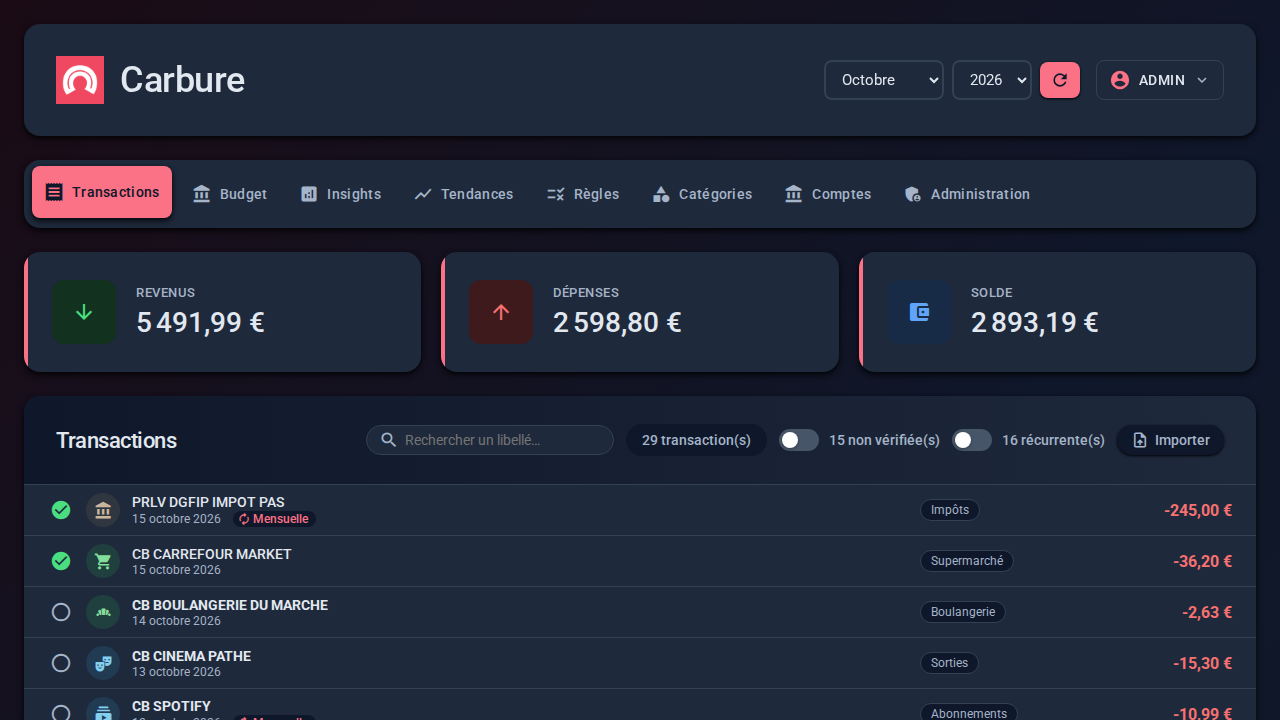
Task: Select the Transactions tab
Action: 102,192
